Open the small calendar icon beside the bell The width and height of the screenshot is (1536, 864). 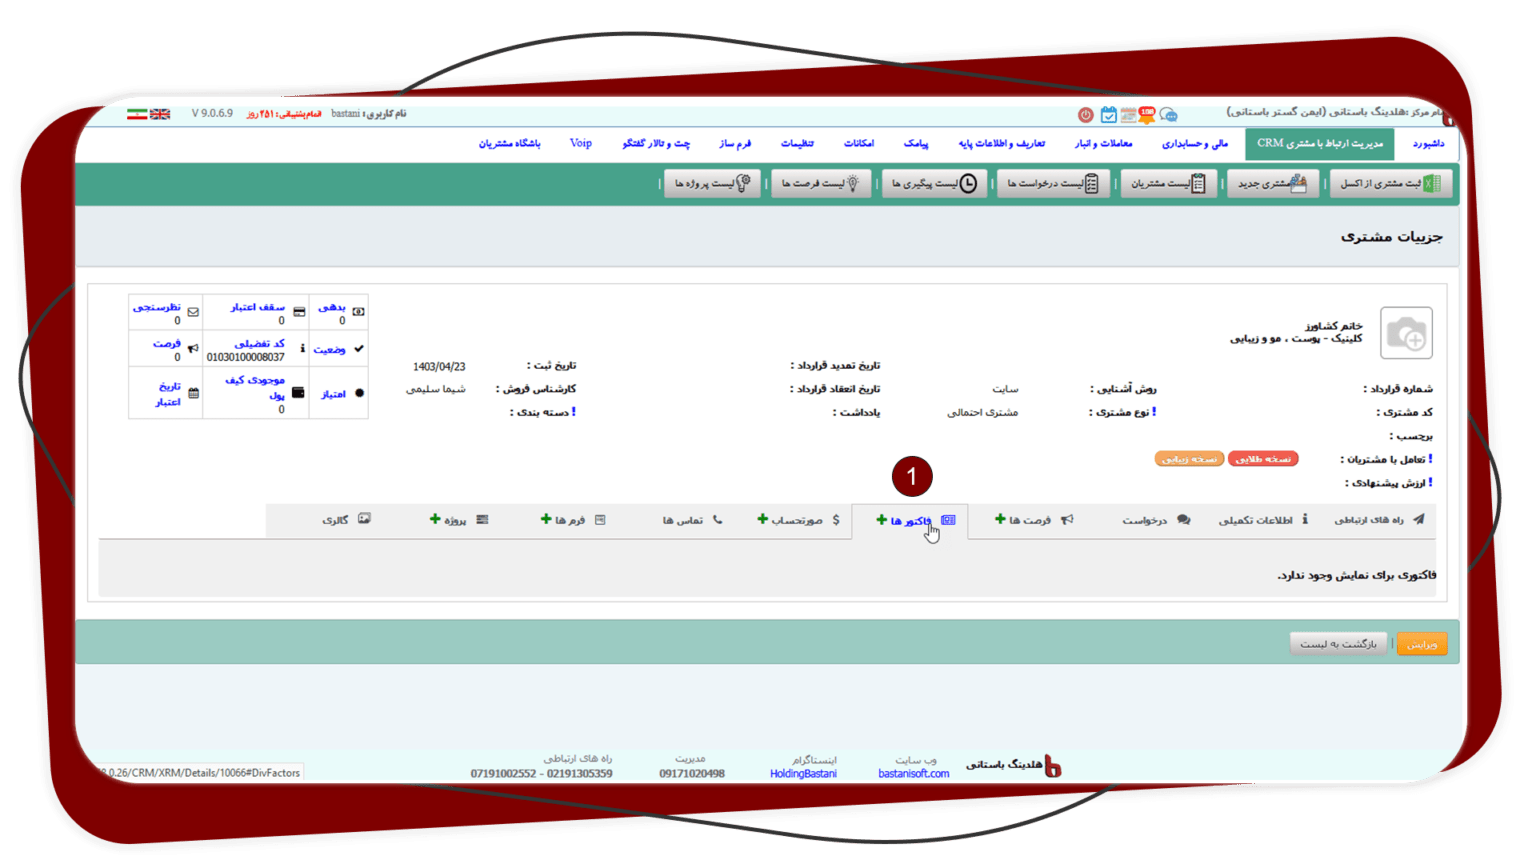(1128, 115)
